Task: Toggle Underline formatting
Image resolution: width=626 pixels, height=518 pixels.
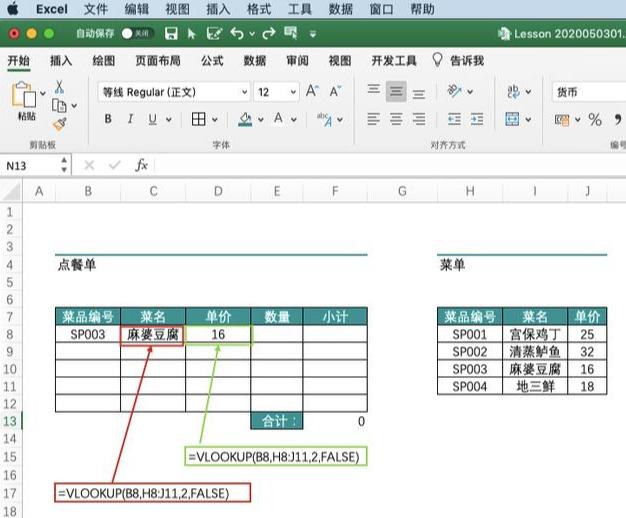Action: click(153, 119)
